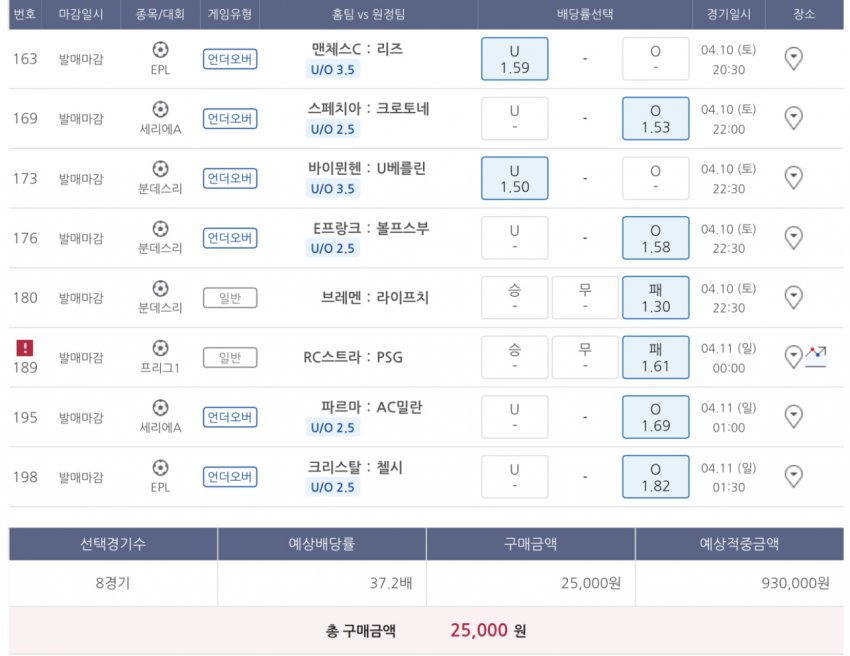Select the 무 option for 브레멘 vs 라이프치
This screenshot has height=656, width=850.
585,298
